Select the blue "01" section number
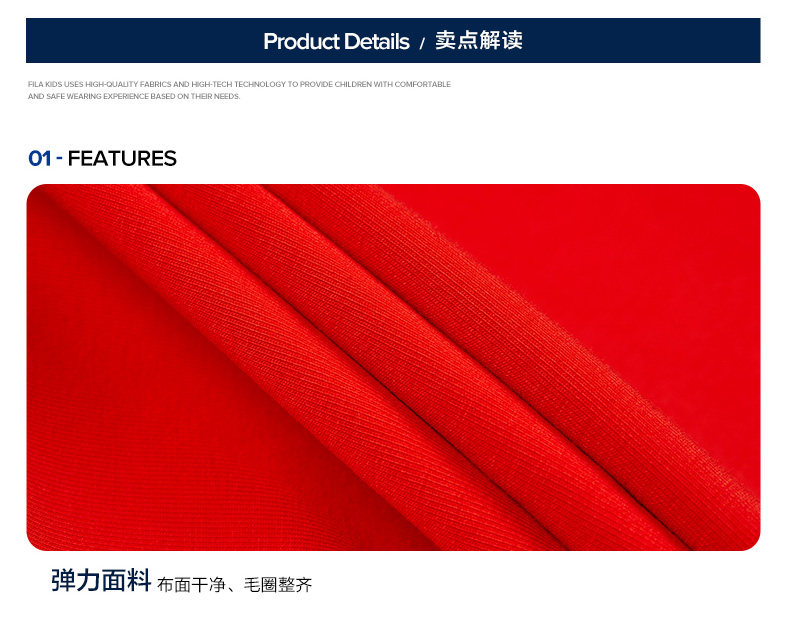Image resolution: width=790 pixels, height=624 pixels. [x=40, y=159]
